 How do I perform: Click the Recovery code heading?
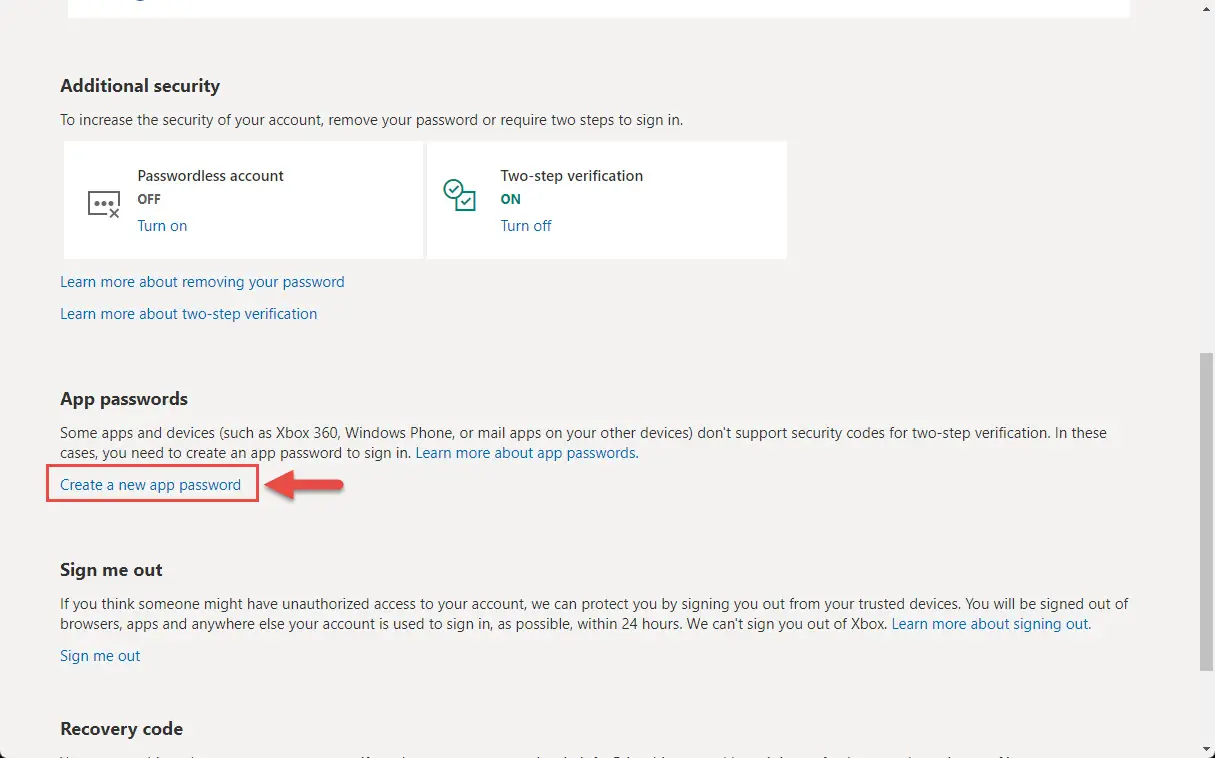122,728
